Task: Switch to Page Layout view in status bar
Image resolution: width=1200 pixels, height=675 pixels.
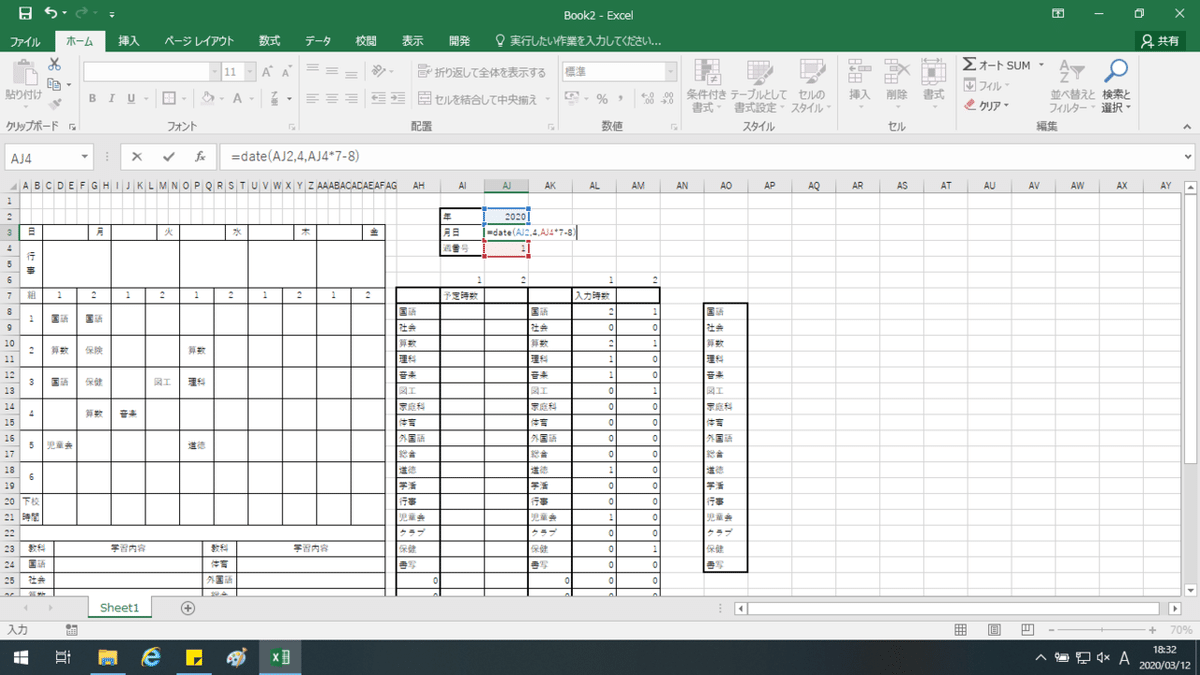Action: tap(996, 630)
